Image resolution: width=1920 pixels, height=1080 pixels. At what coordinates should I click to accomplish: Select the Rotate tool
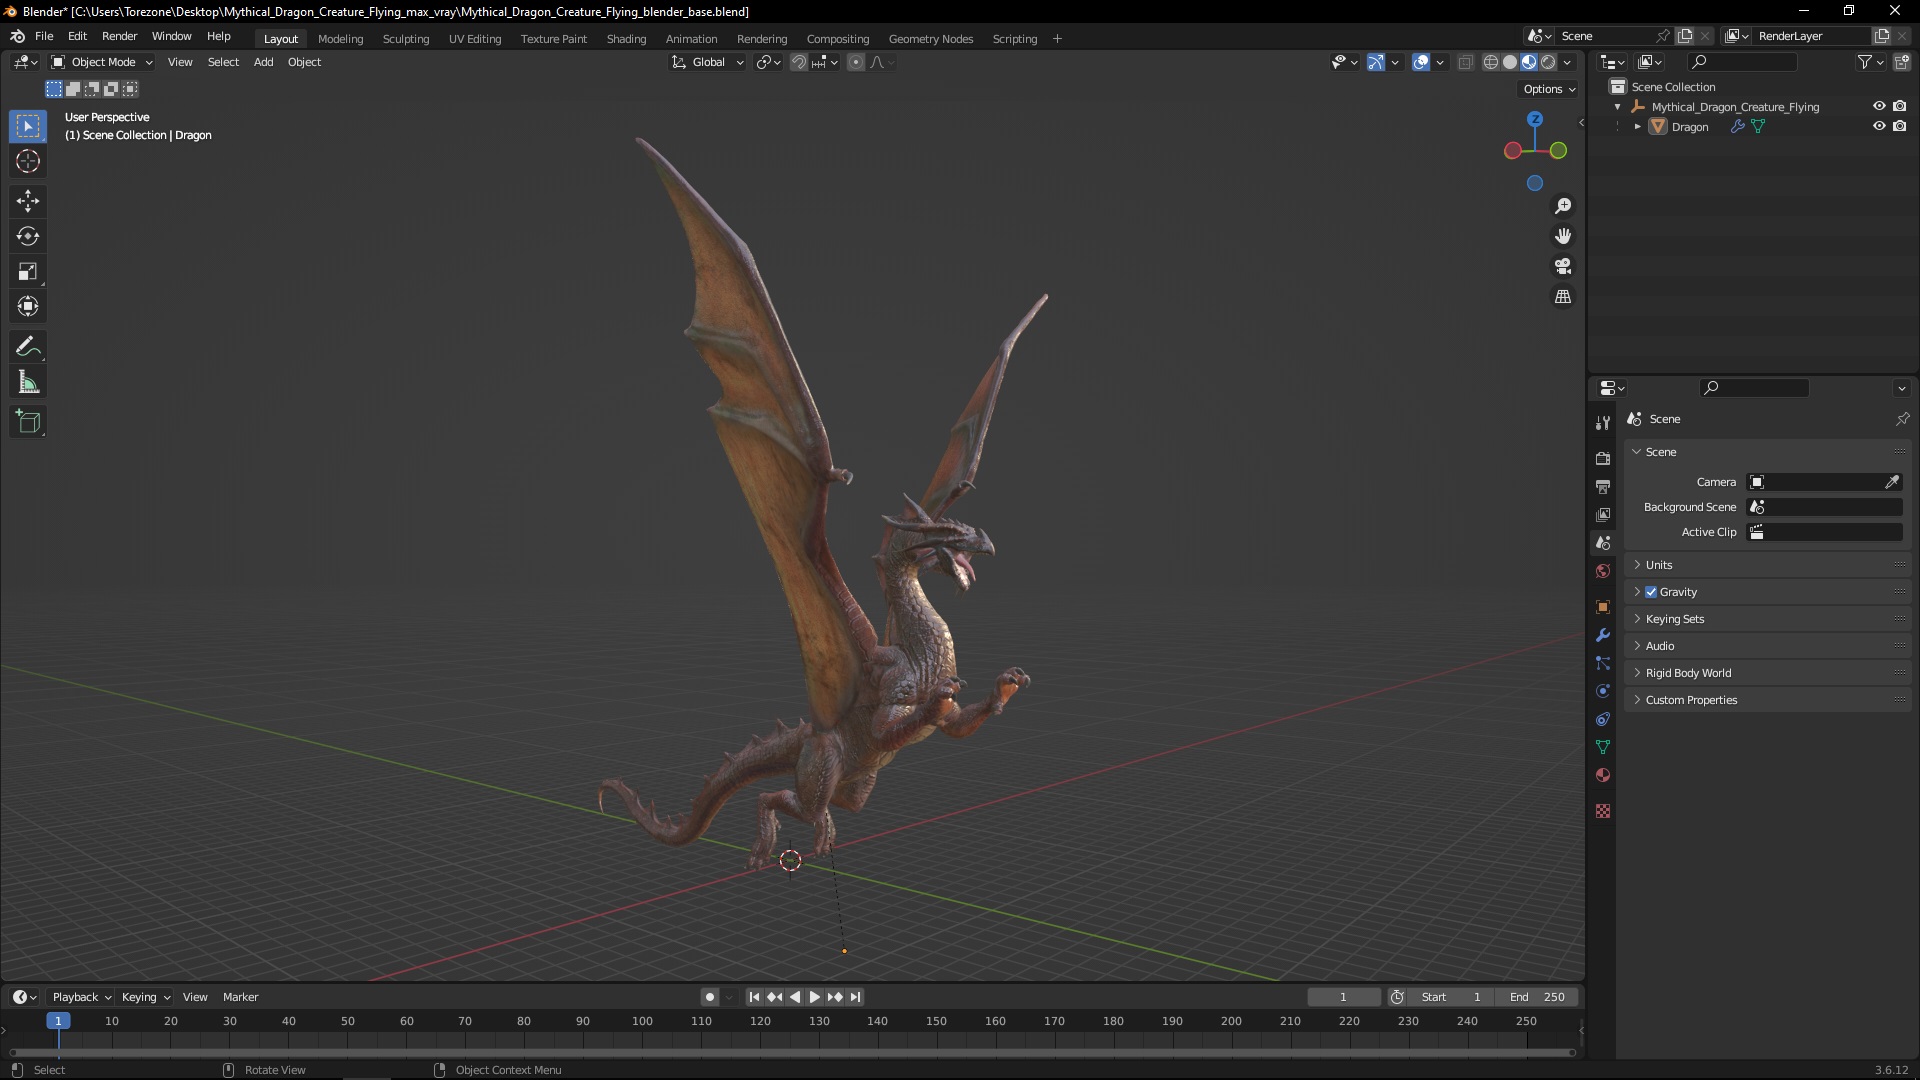[28, 236]
